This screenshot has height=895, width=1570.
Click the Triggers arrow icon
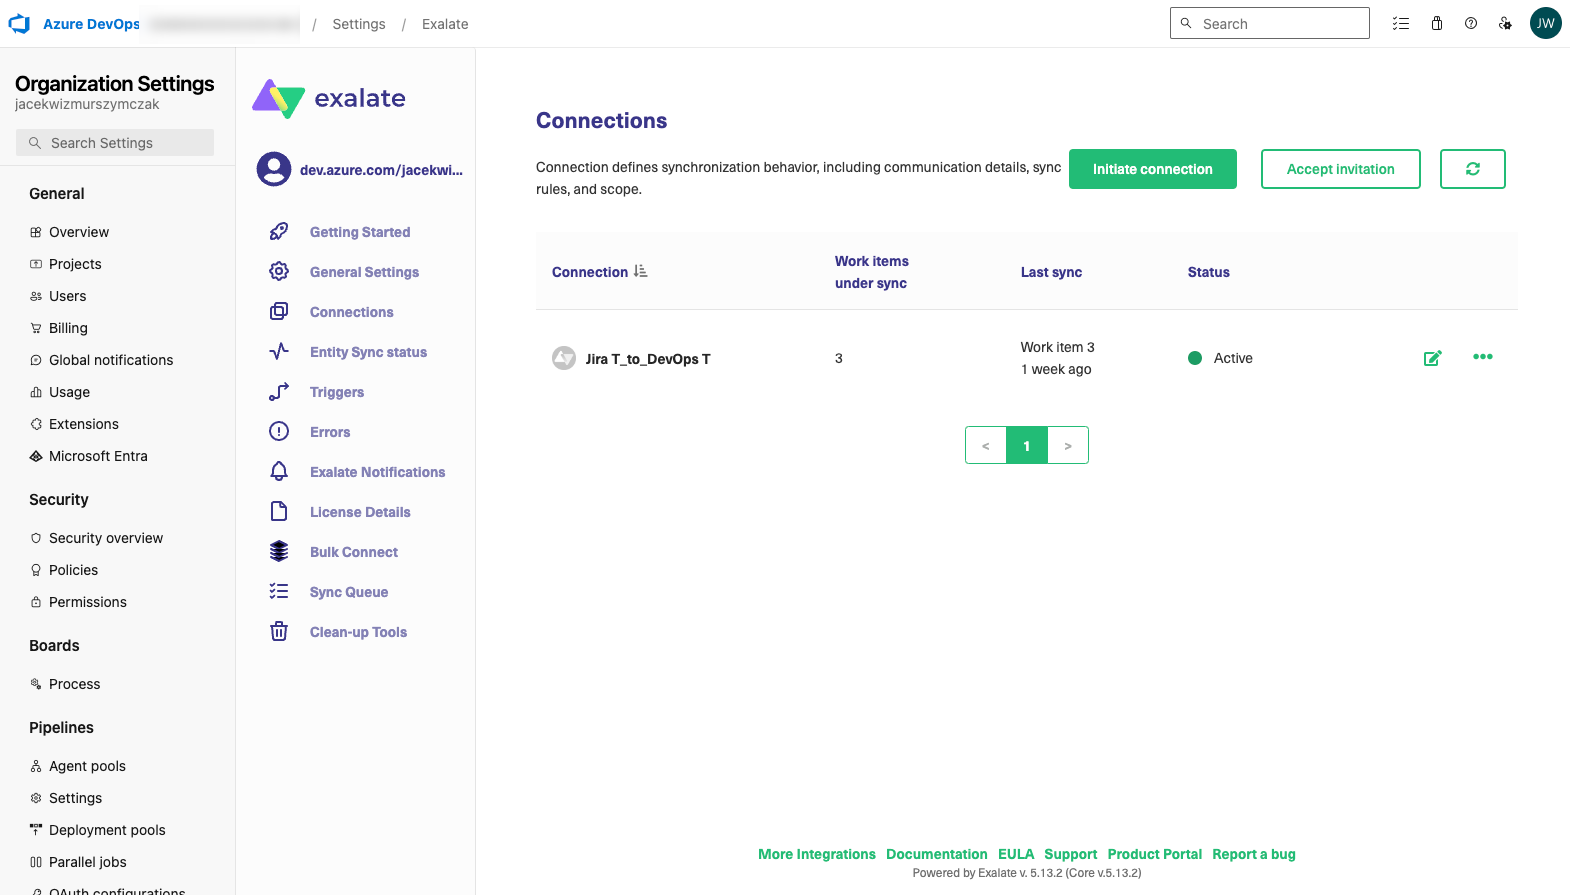point(279,392)
